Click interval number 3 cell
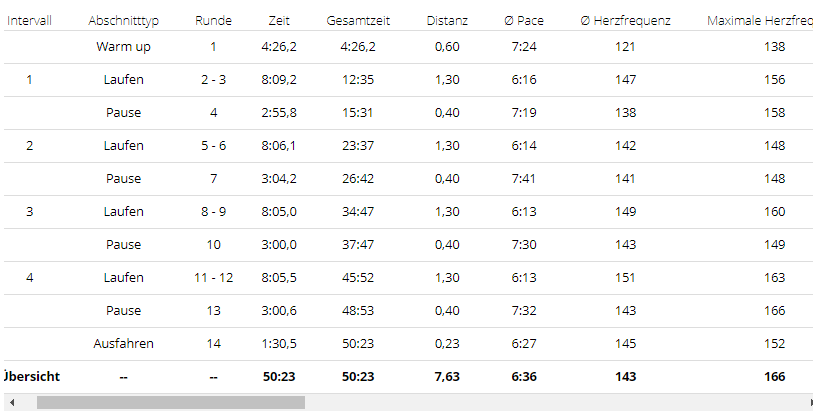813x413 pixels. coord(30,212)
